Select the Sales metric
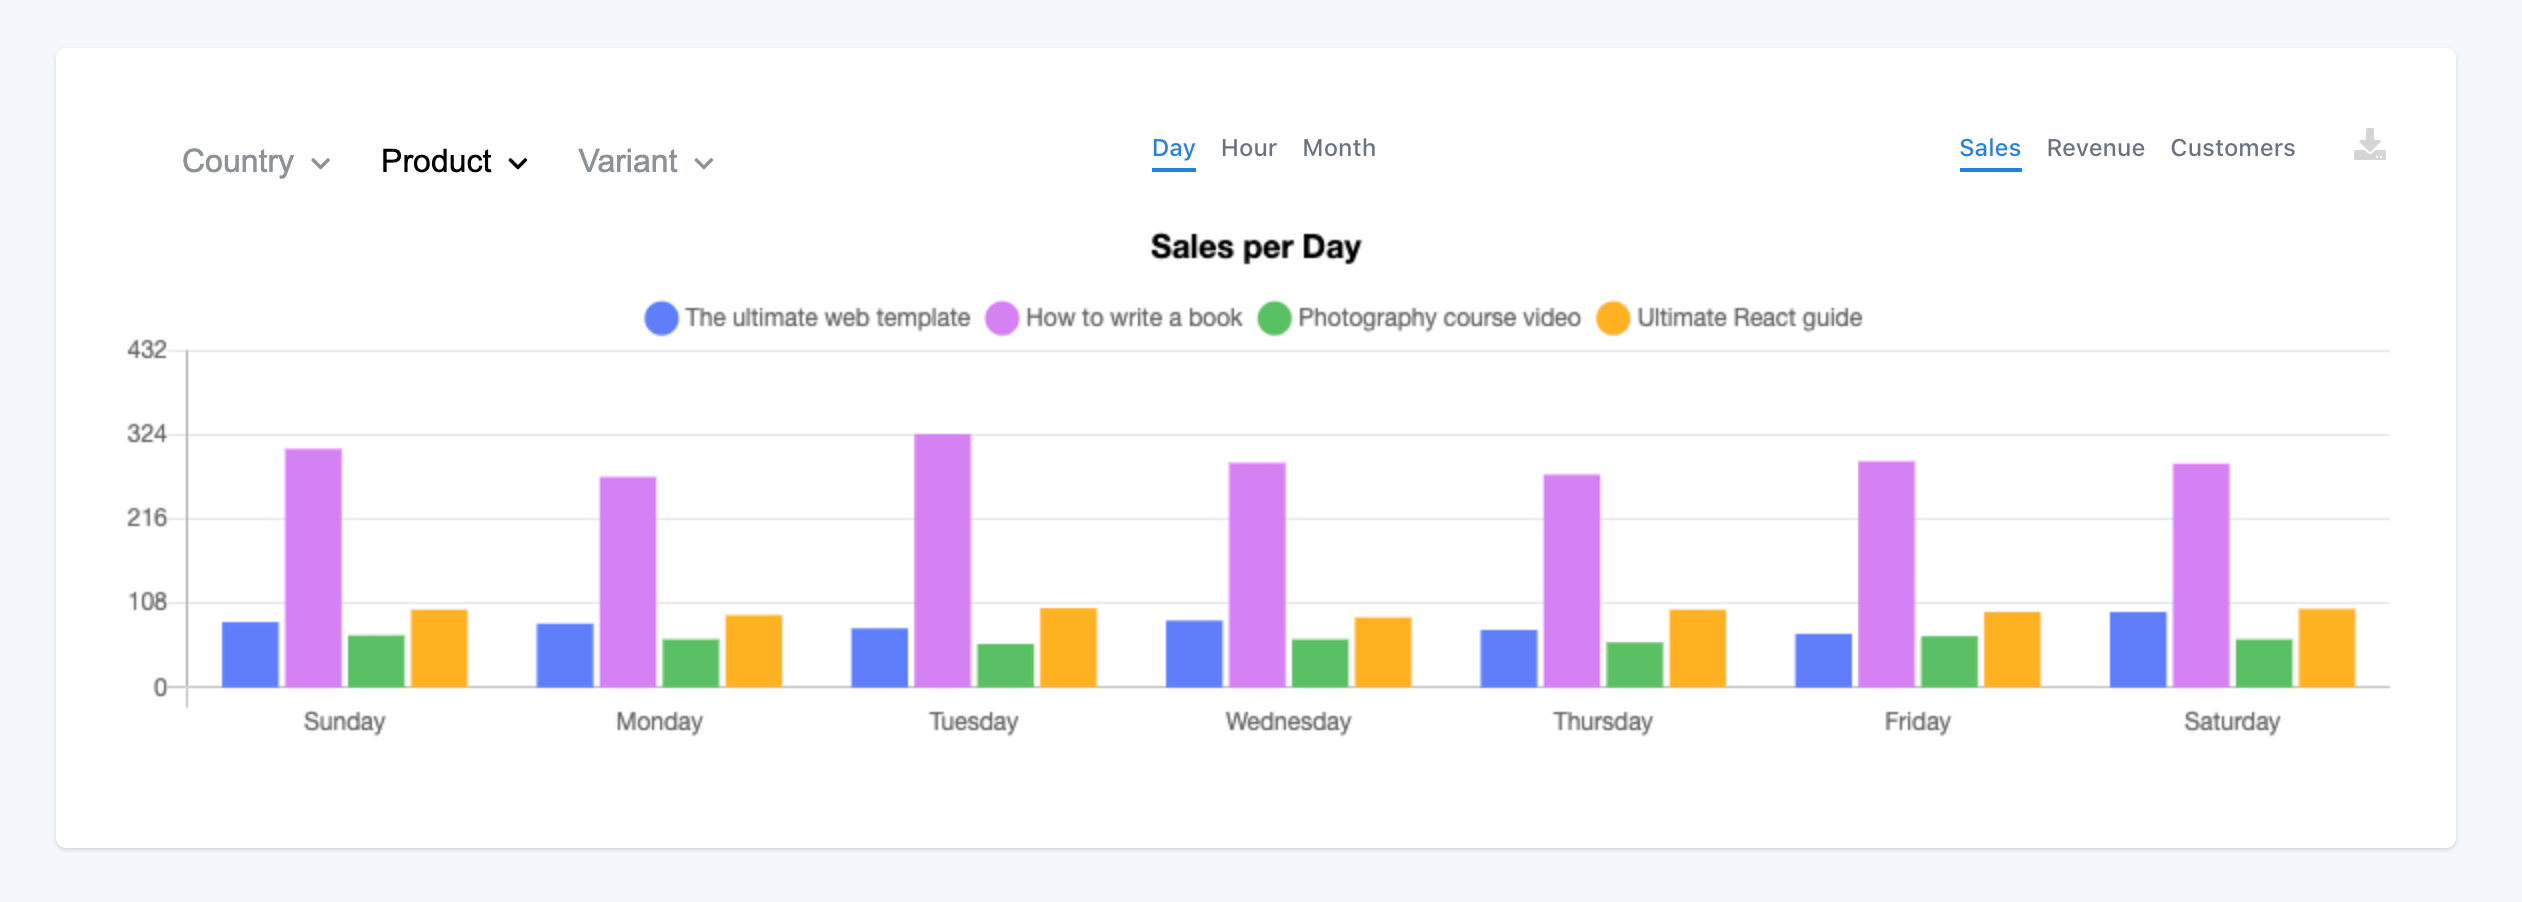 1989,147
